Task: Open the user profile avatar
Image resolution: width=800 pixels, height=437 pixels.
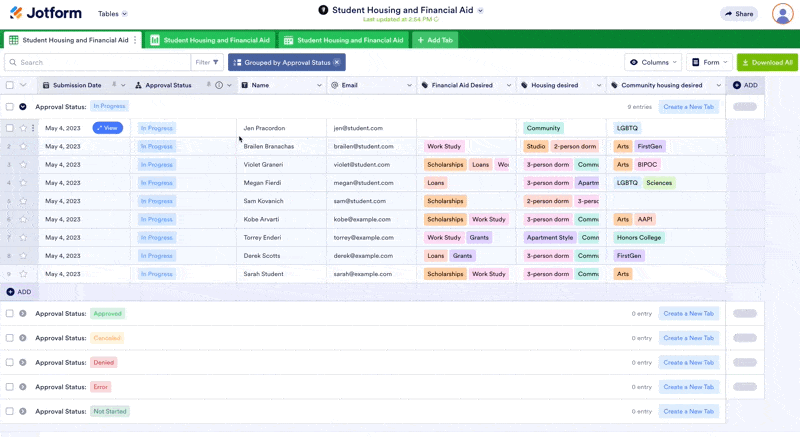Action: pyautogui.click(x=782, y=14)
